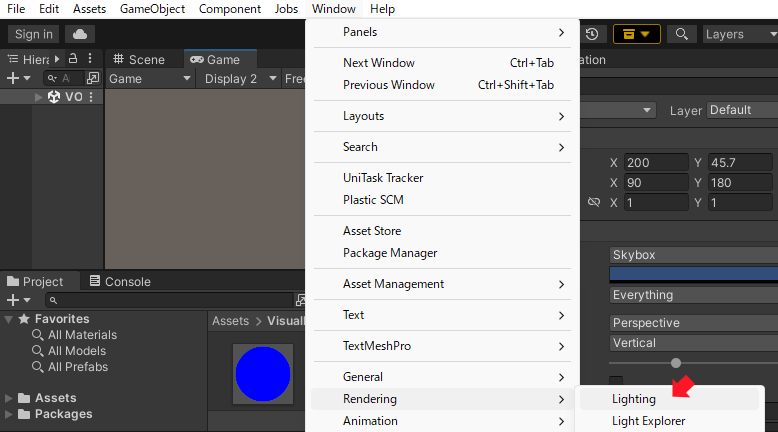Viewport: 778px width, 432px height.
Task: Collapse the Favorites tree section
Action: coord(8,319)
